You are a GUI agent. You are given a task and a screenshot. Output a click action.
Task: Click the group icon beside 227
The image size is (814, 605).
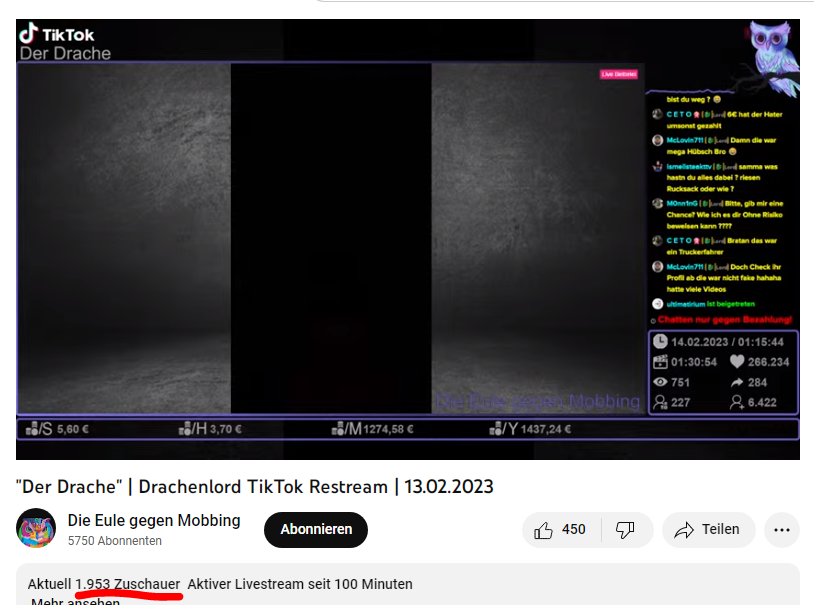coord(660,402)
